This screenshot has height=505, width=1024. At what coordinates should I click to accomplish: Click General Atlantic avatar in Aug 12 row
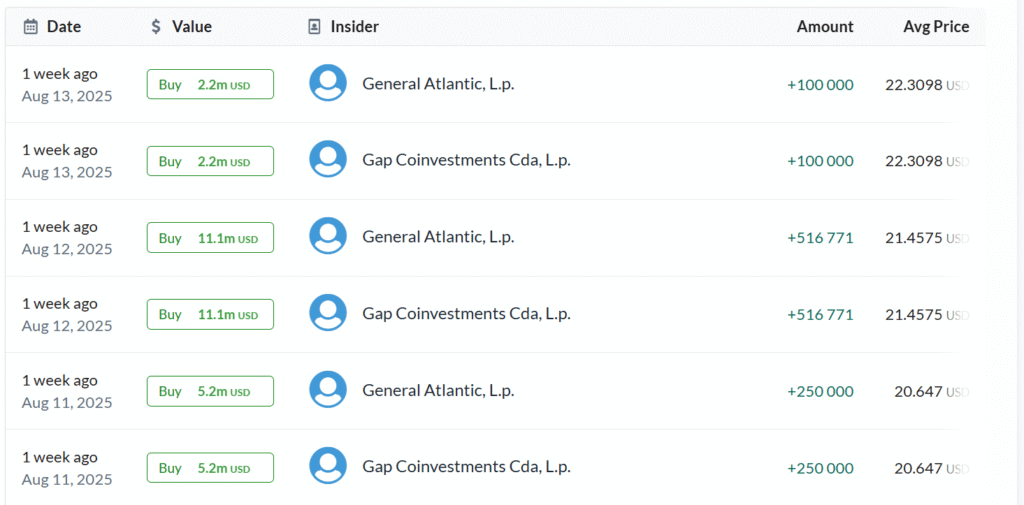[x=328, y=236]
